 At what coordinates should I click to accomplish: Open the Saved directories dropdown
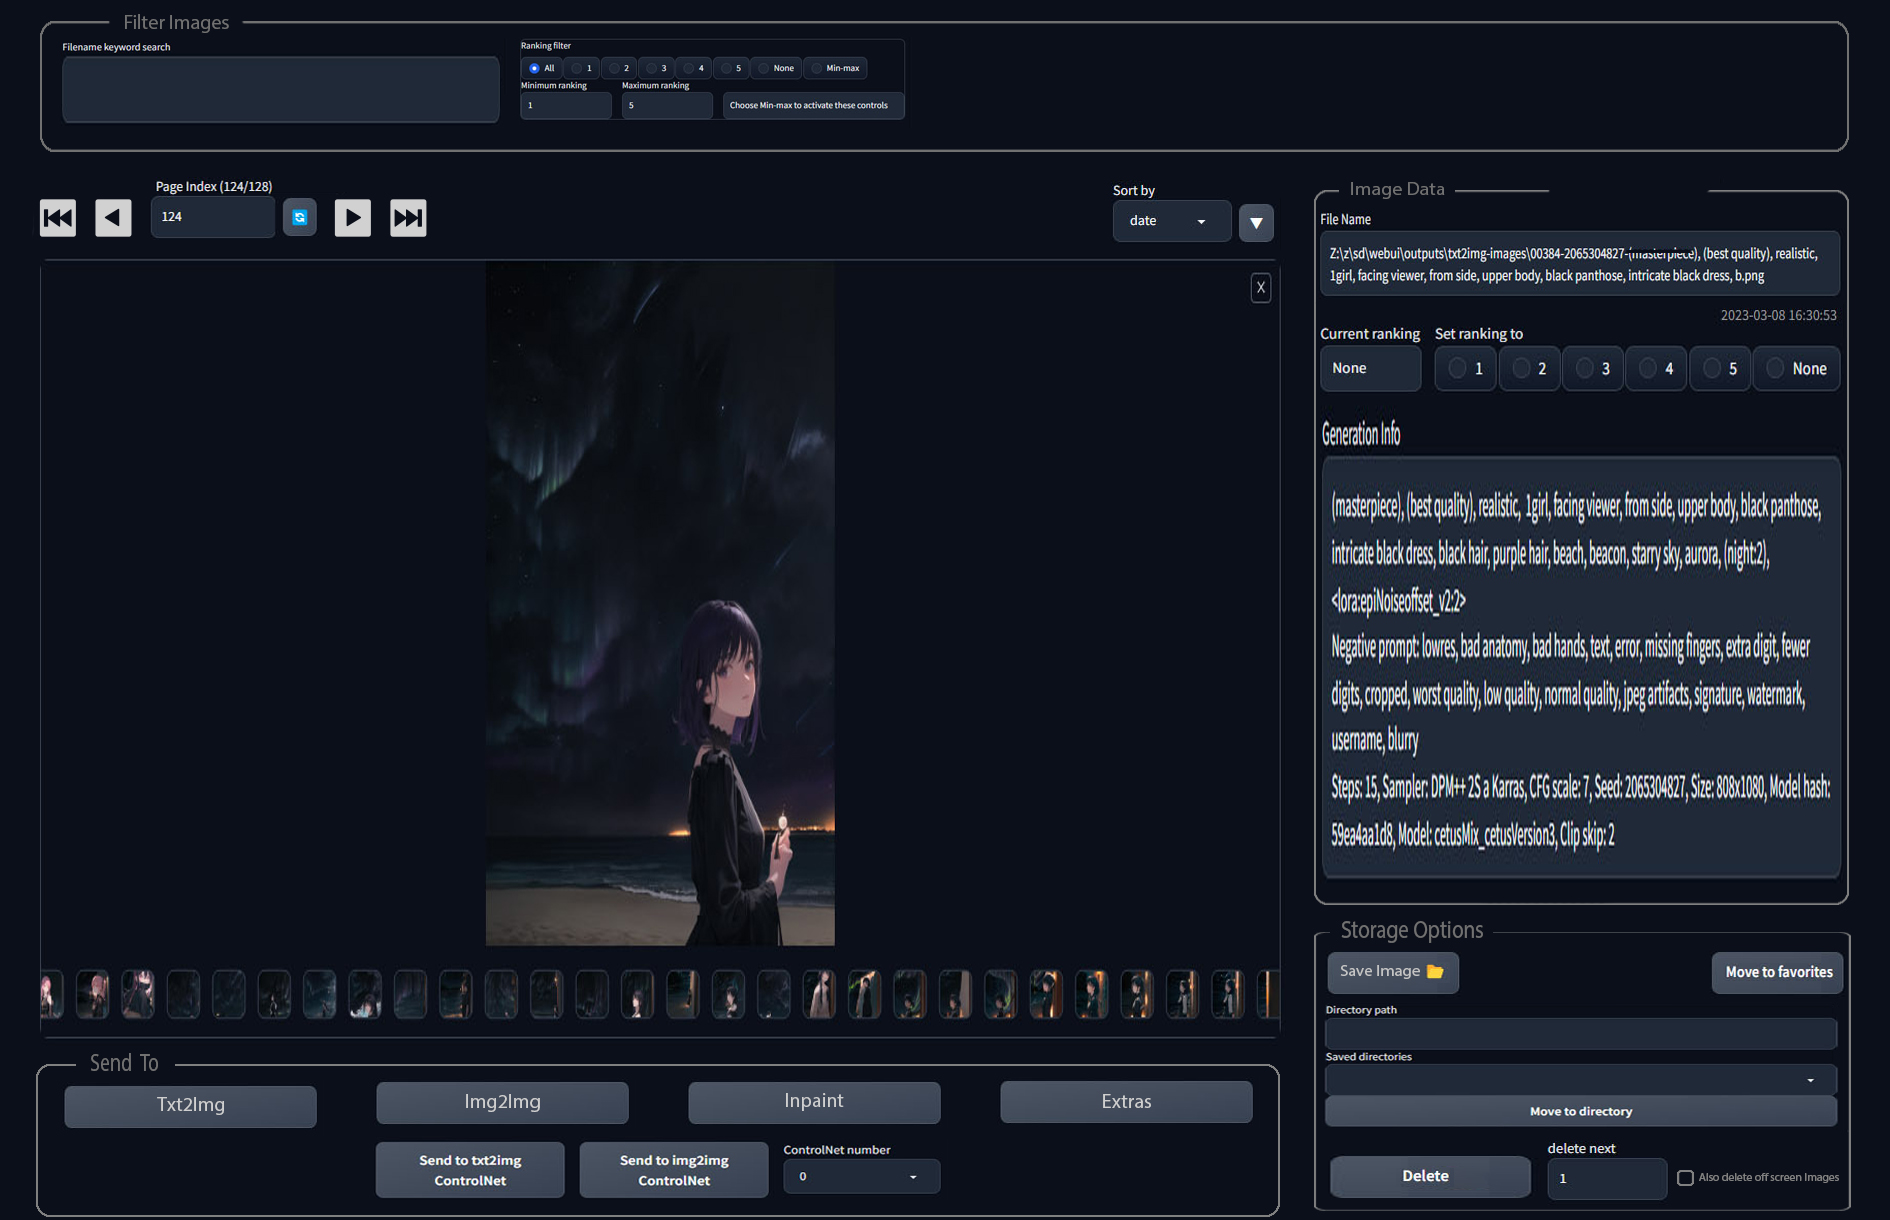1580,1079
